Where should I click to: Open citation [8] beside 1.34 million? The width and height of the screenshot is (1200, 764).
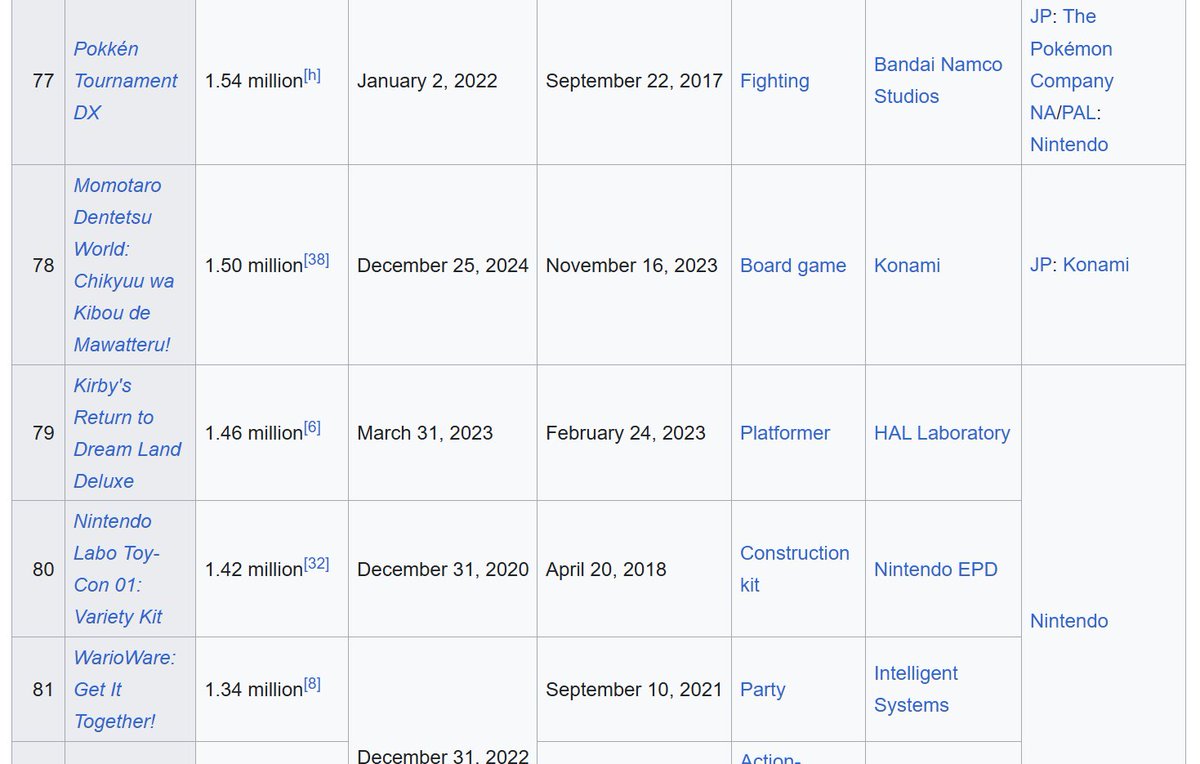312,684
